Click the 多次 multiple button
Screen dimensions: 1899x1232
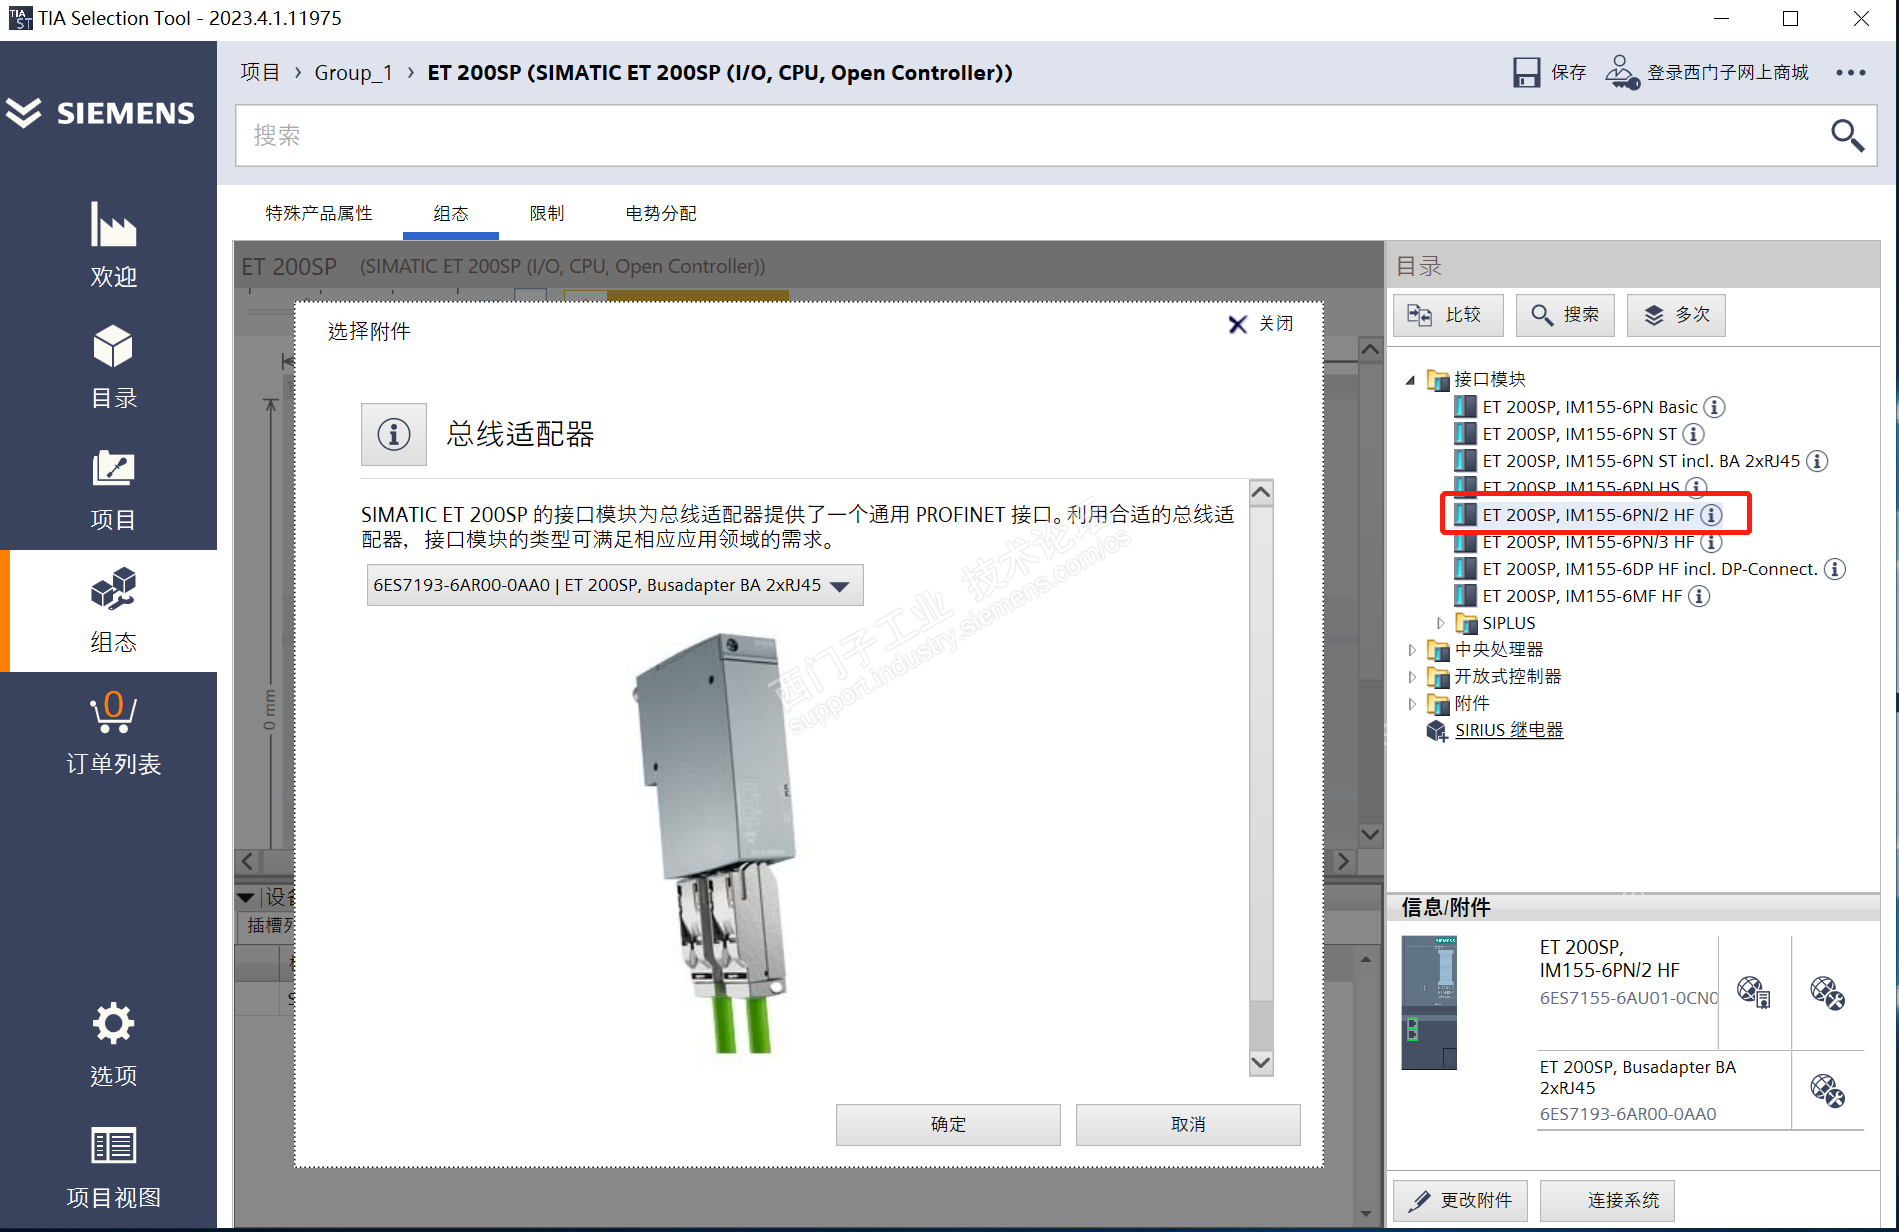1676,315
